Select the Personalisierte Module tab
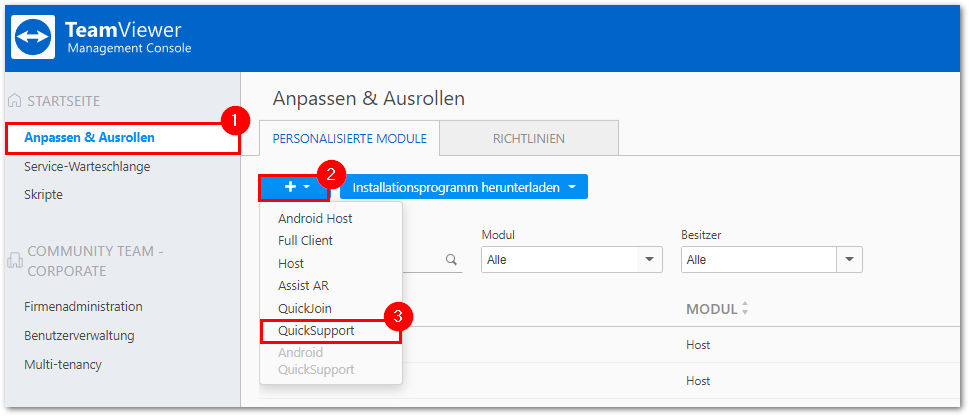This screenshot has height=416, width=969. (350, 138)
